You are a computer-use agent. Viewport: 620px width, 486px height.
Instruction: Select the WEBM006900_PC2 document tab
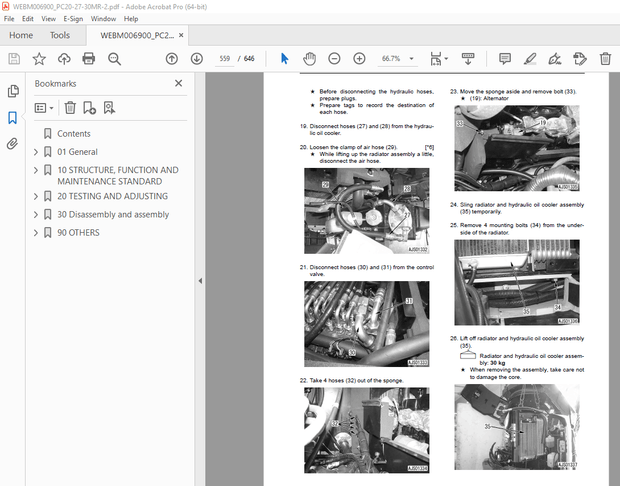[x=137, y=35]
